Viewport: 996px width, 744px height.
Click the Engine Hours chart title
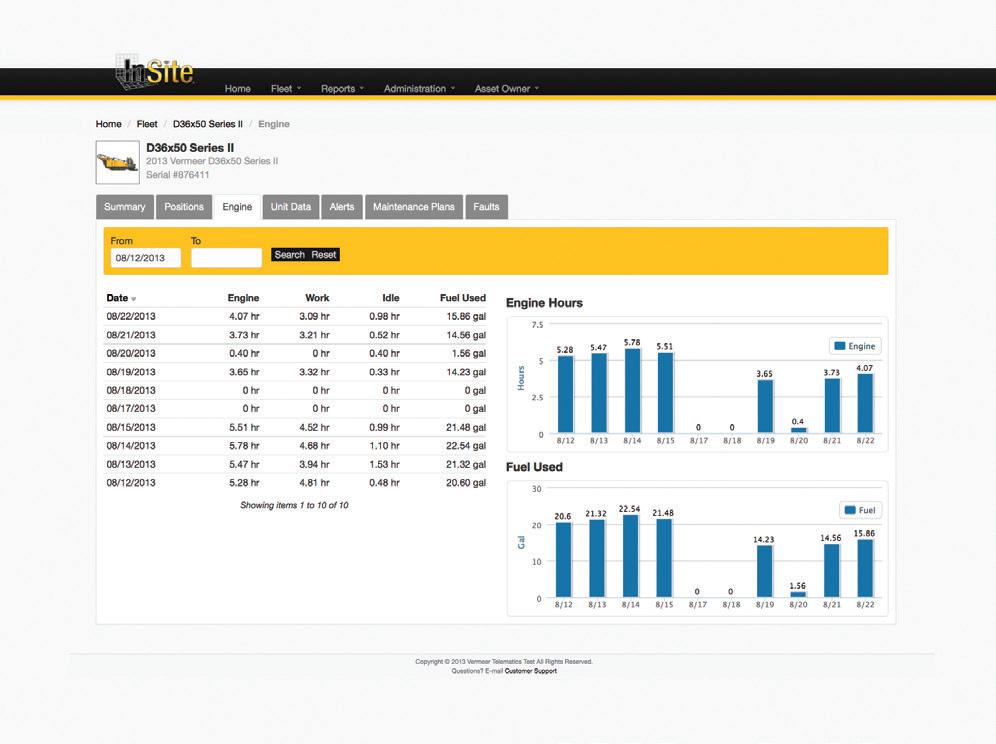coord(544,303)
